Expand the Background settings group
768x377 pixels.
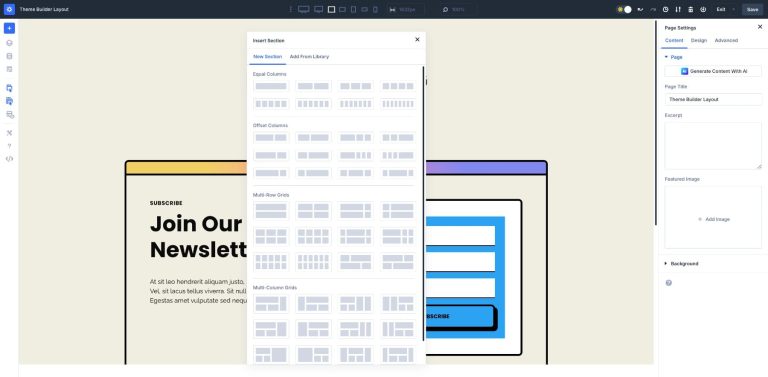point(681,263)
